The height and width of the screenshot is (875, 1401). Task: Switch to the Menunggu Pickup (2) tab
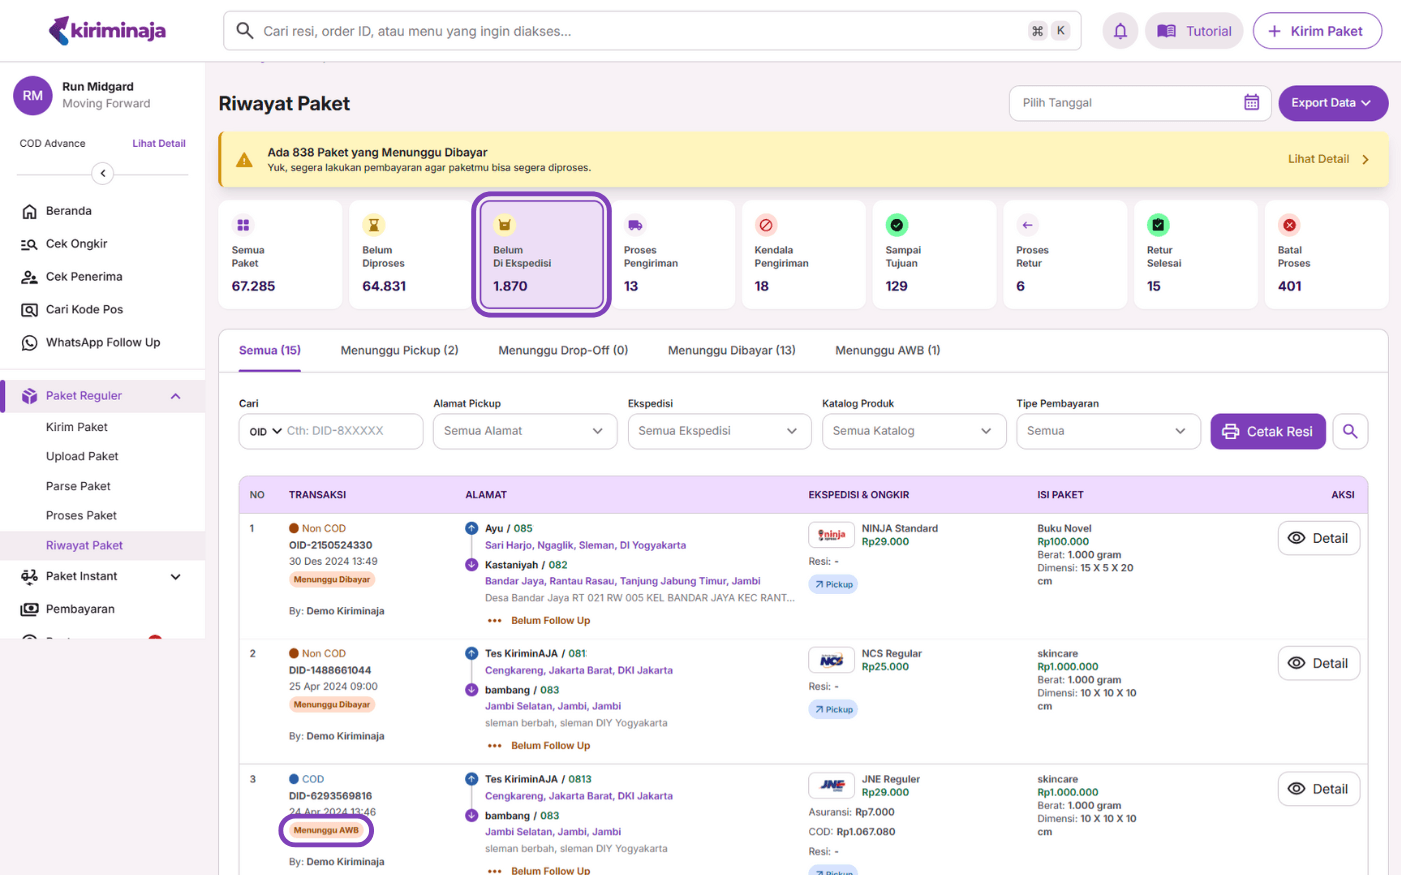[x=399, y=351]
